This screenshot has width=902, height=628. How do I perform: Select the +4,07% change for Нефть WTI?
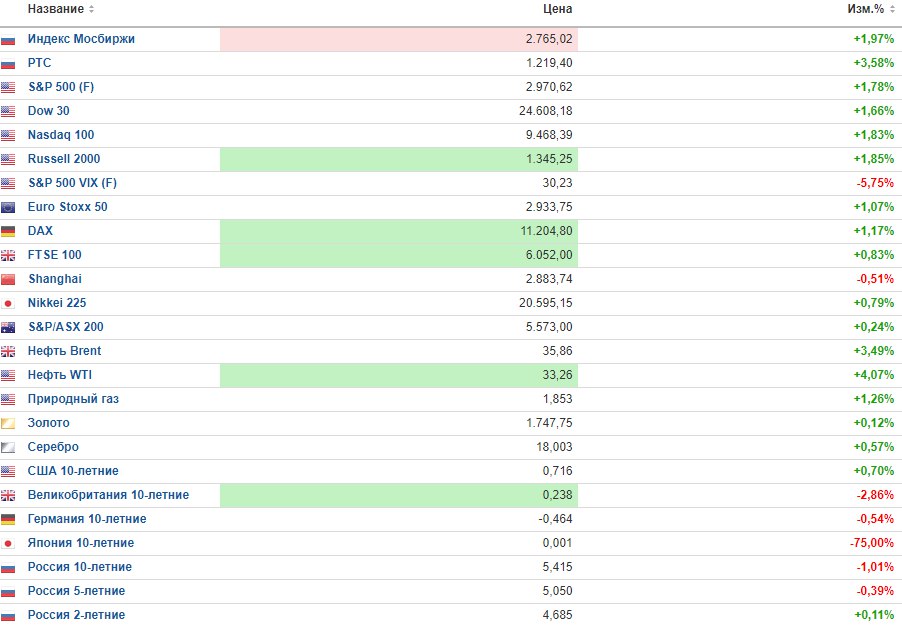tap(874, 375)
